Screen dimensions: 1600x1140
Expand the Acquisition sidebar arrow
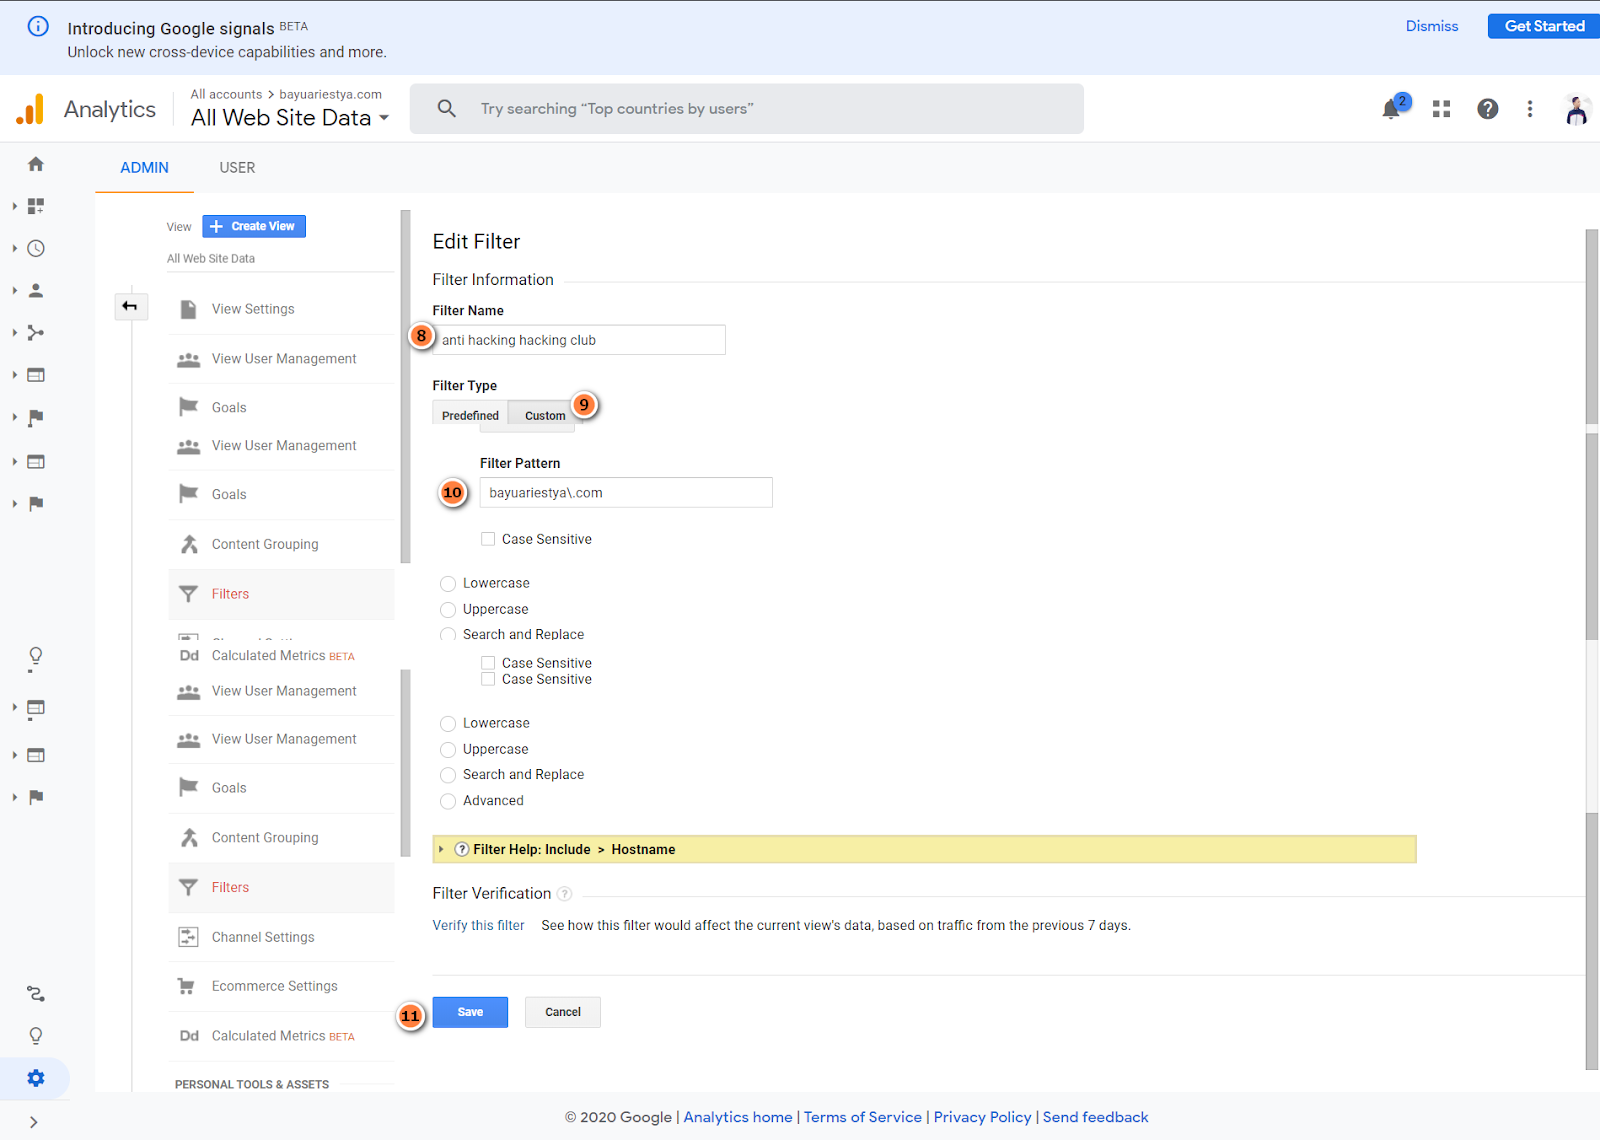click(x=15, y=333)
